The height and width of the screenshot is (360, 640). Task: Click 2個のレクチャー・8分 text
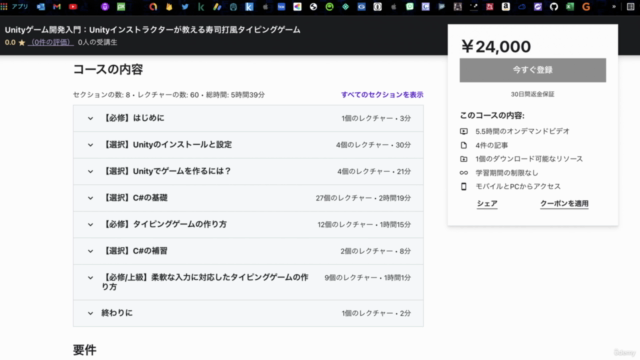tap(376, 251)
